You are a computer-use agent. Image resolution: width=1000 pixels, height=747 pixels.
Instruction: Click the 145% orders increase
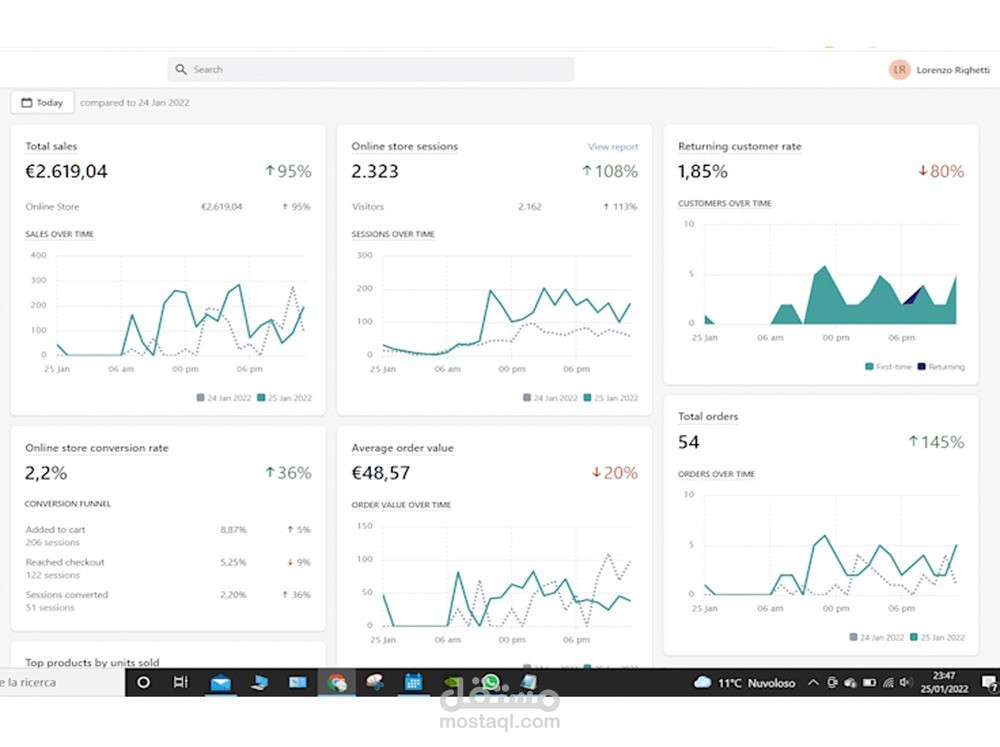(936, 441)
